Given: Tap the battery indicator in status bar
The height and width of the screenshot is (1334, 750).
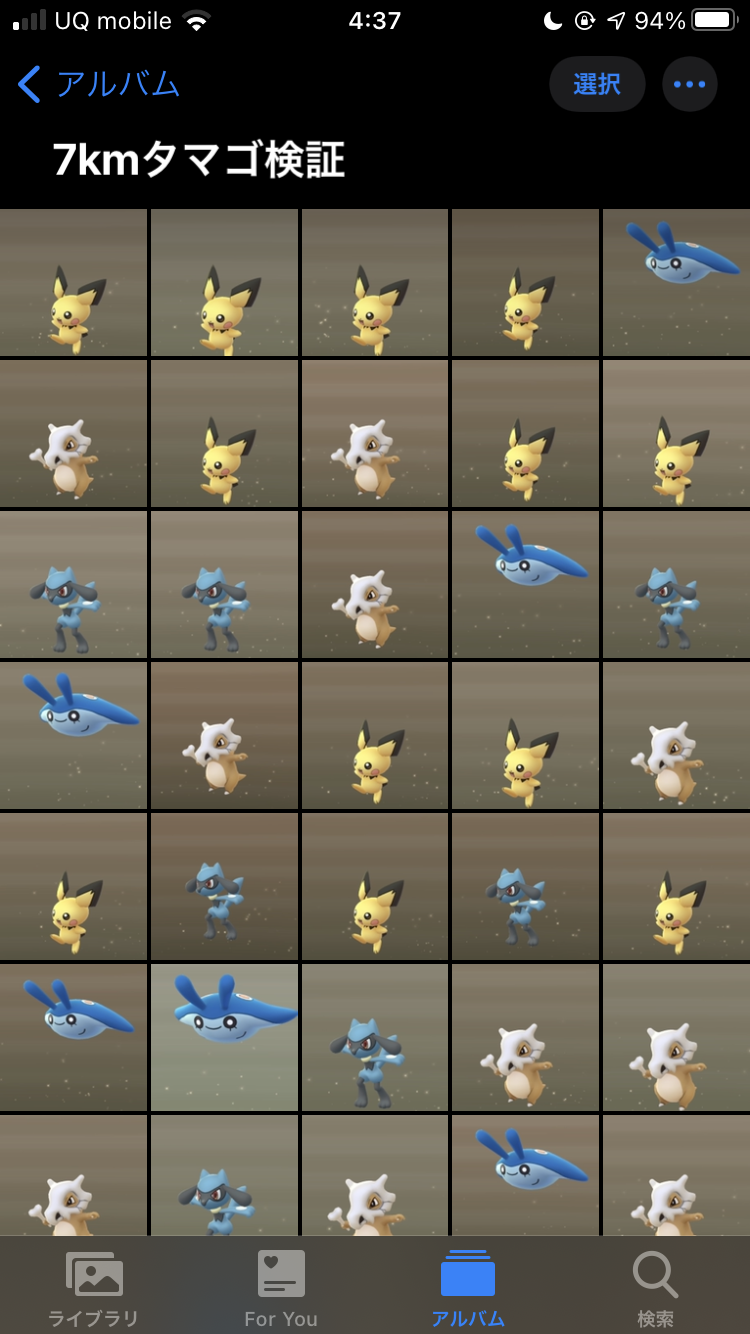Looking at the screenshot, I should point(714,21).
